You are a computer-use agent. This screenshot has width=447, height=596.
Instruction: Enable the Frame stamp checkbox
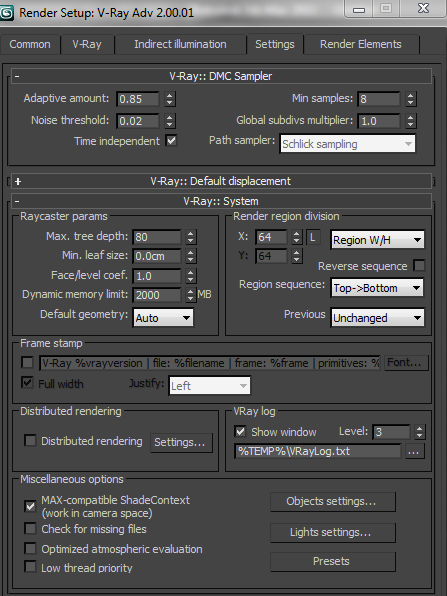click(x=27, y=363)
